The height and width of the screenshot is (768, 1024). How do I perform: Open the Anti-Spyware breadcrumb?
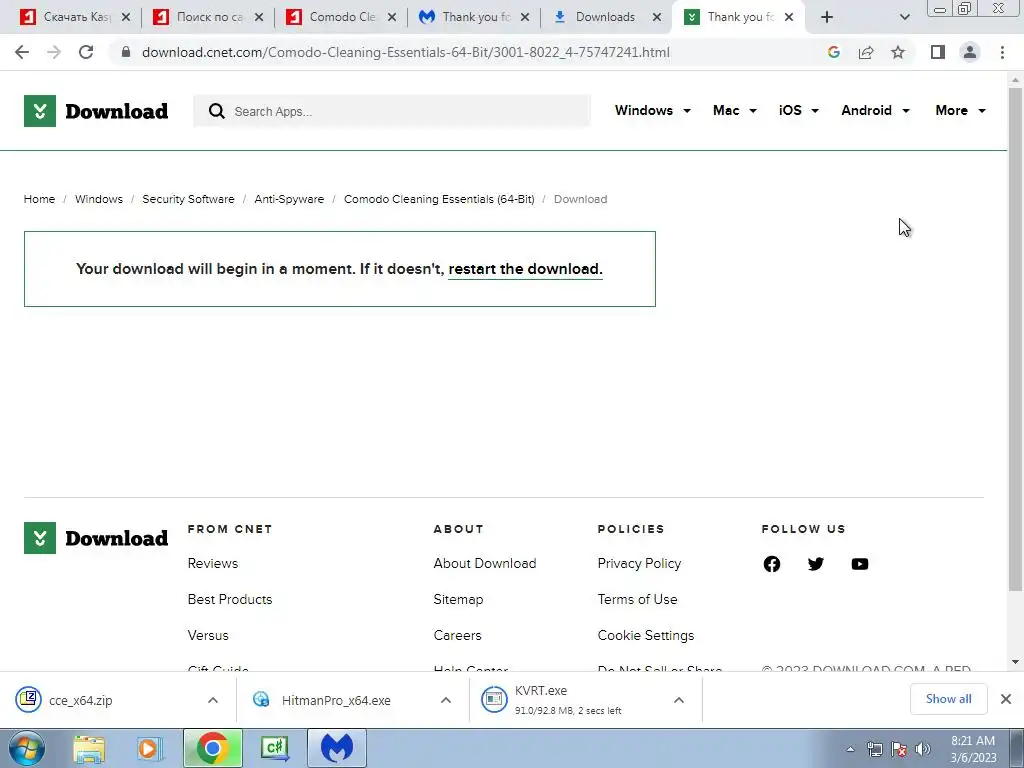point(289,199)
